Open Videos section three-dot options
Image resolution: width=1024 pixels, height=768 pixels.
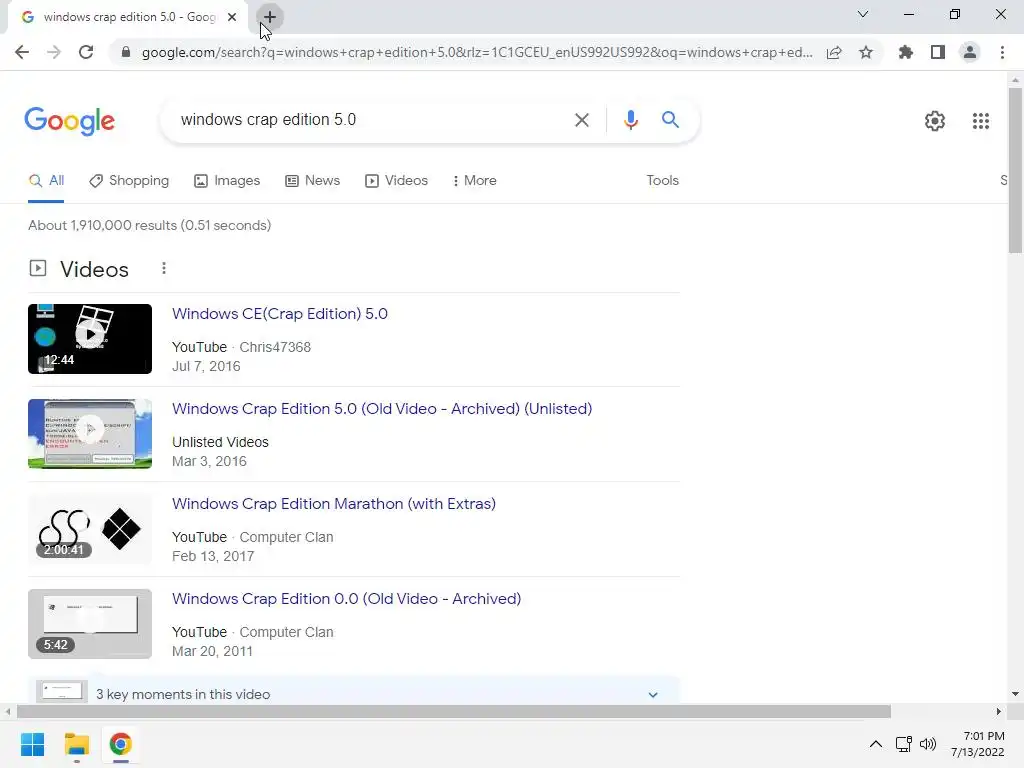click(x=164, y=268)
